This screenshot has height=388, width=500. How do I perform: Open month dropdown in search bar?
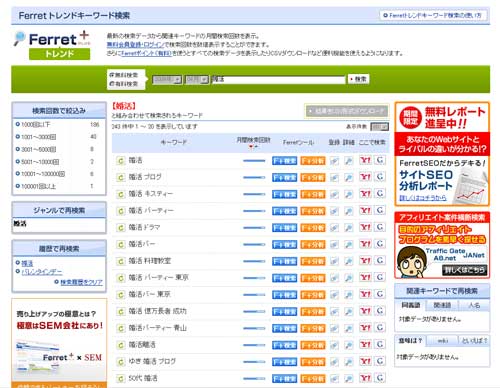[x=197, y=79]
